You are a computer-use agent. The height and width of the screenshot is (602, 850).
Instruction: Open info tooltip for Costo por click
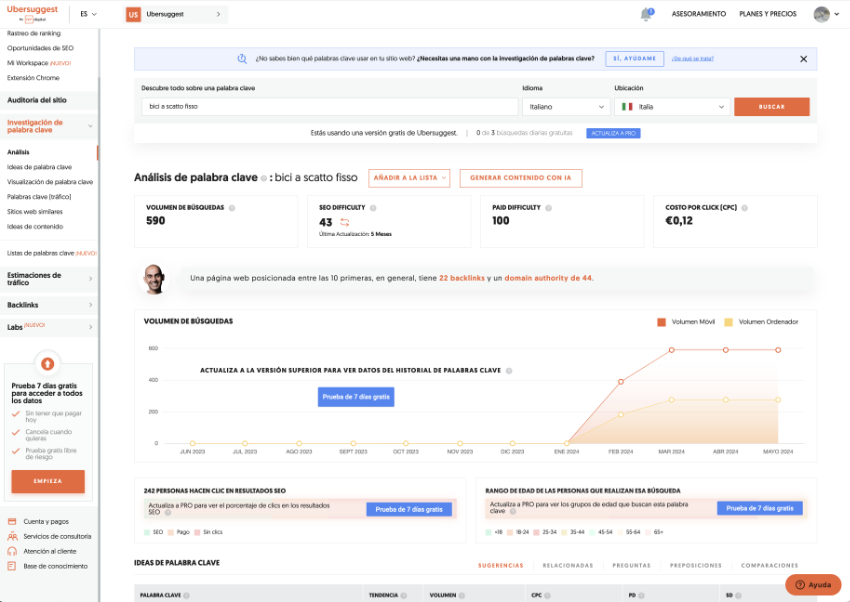[745, 208]
